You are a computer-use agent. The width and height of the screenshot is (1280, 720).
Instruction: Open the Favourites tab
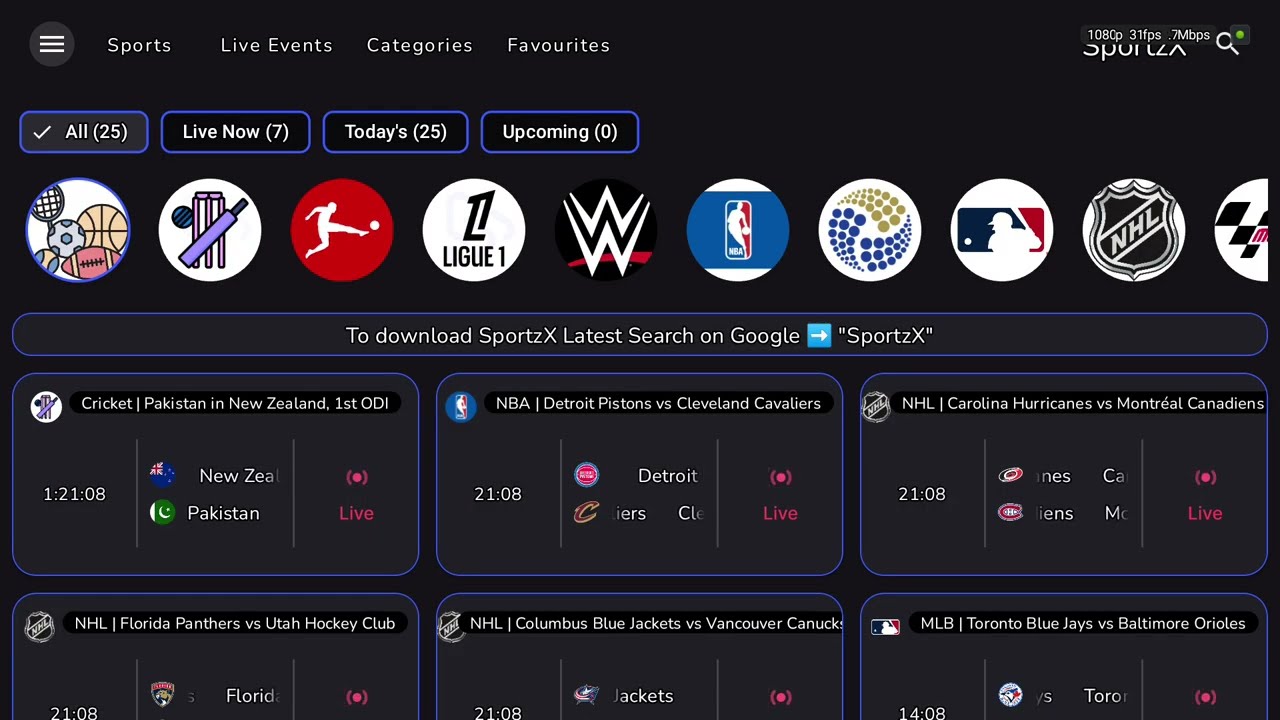(558, 45)
